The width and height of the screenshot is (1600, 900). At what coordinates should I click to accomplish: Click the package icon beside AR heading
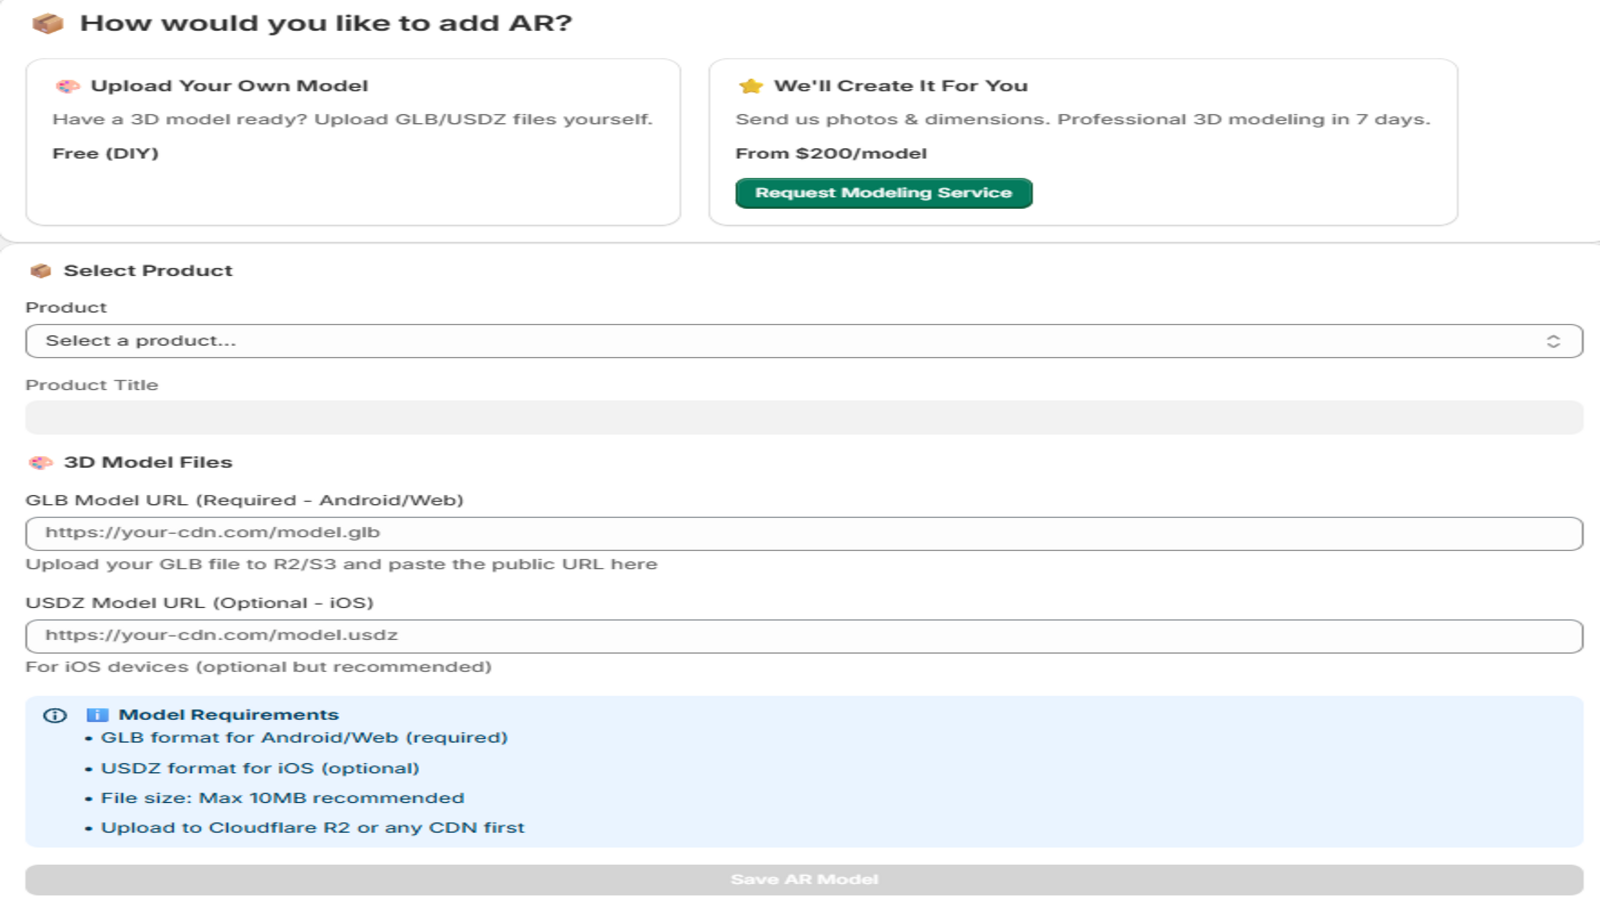[47, 23]
